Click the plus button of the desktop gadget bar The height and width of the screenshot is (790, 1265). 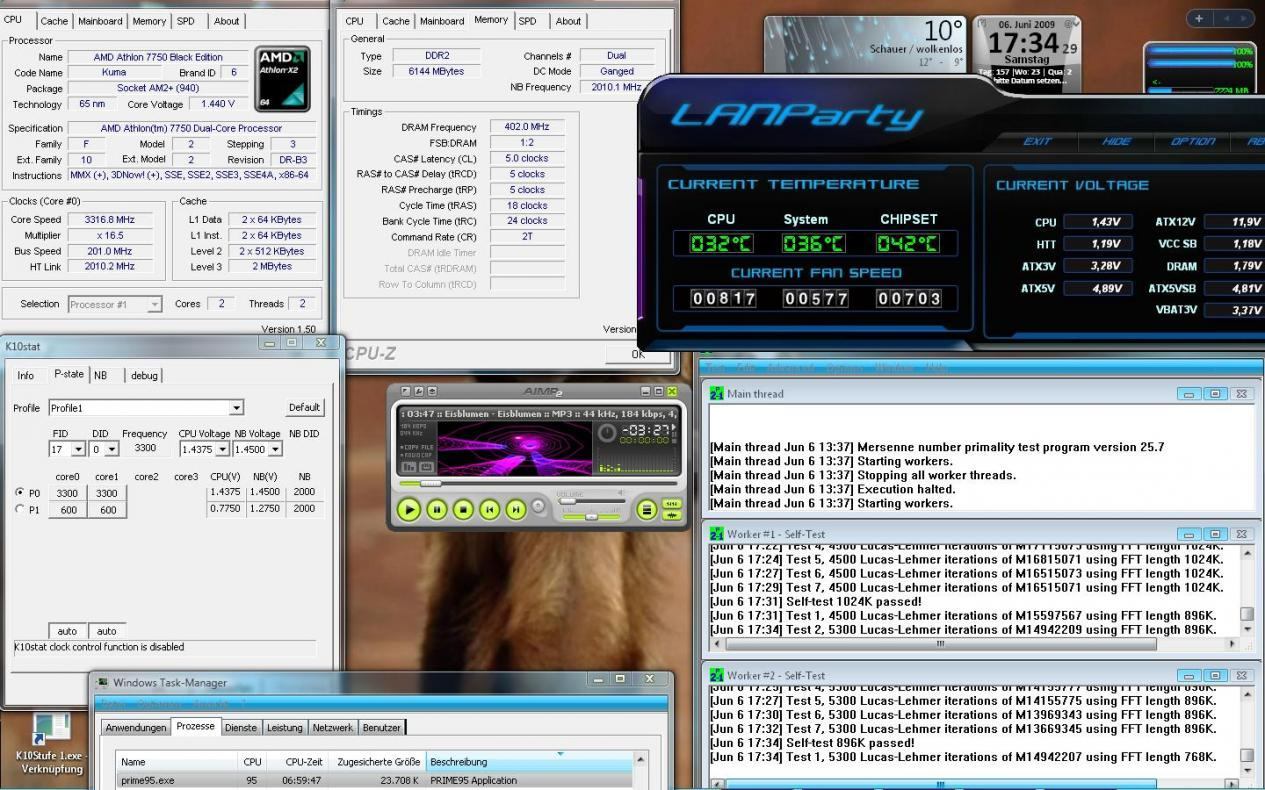tap(1198, 18)
